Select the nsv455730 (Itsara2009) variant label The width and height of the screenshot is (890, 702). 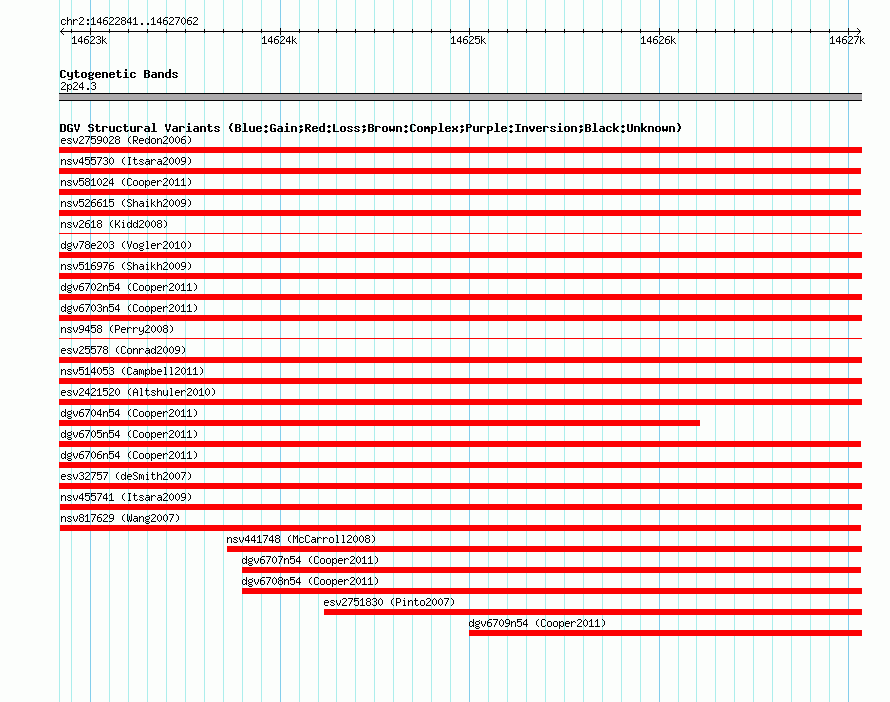pyautogui.click(x=126, y=161)
